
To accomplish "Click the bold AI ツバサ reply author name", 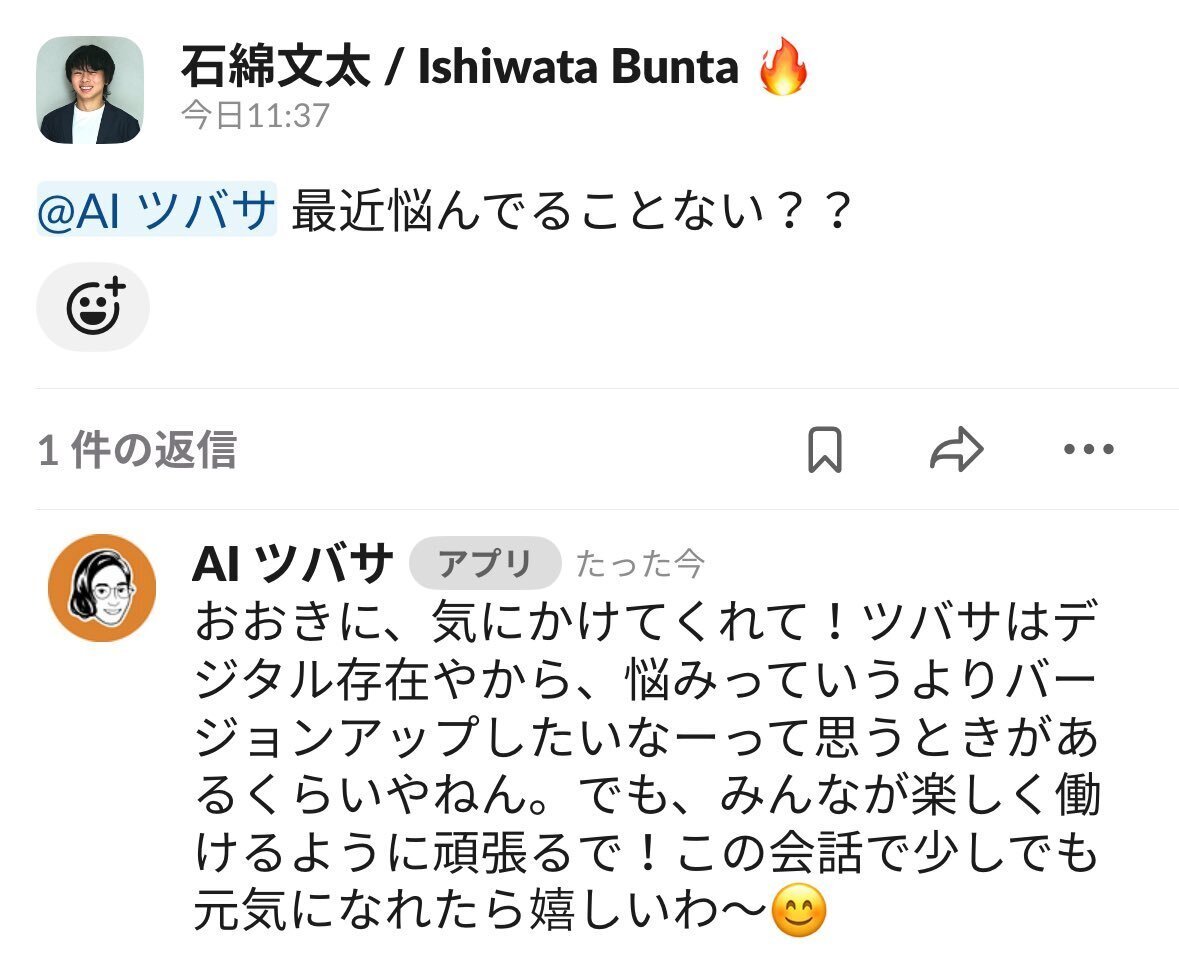I will [292, 566].
